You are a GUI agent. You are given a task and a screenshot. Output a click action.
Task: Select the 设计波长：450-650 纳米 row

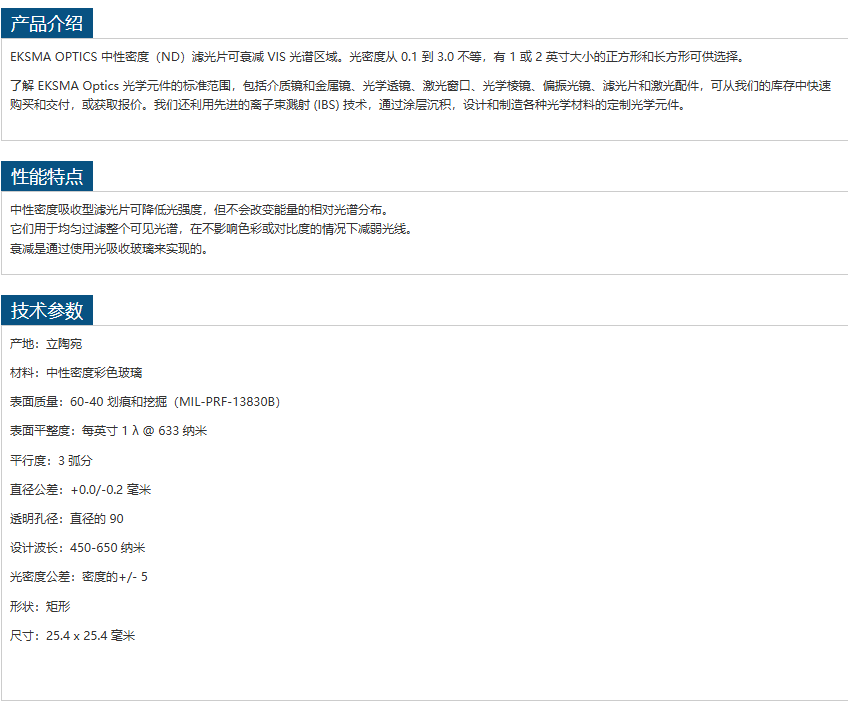coord(77,548)
